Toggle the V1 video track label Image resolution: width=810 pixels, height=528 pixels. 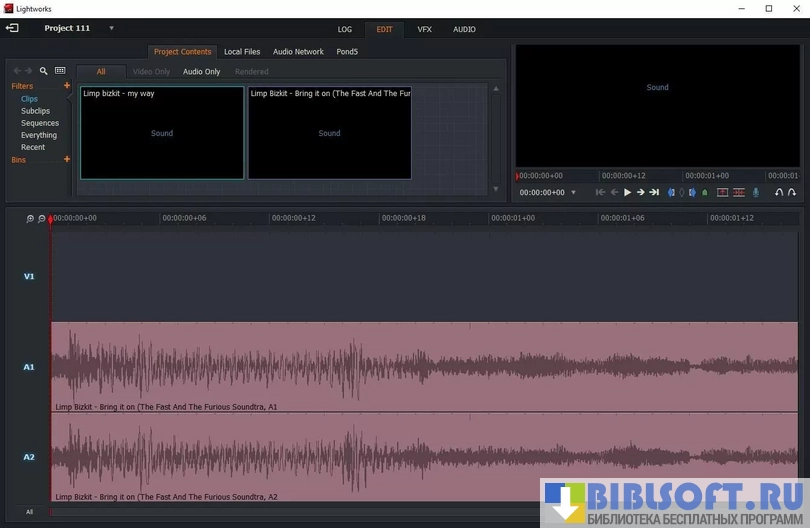tap(29, 276)
